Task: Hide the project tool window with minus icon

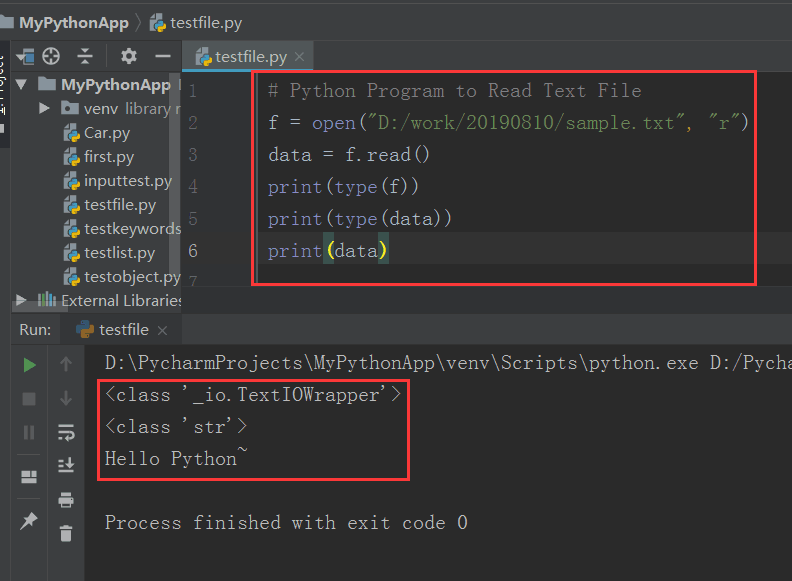Action: (163, 56)
